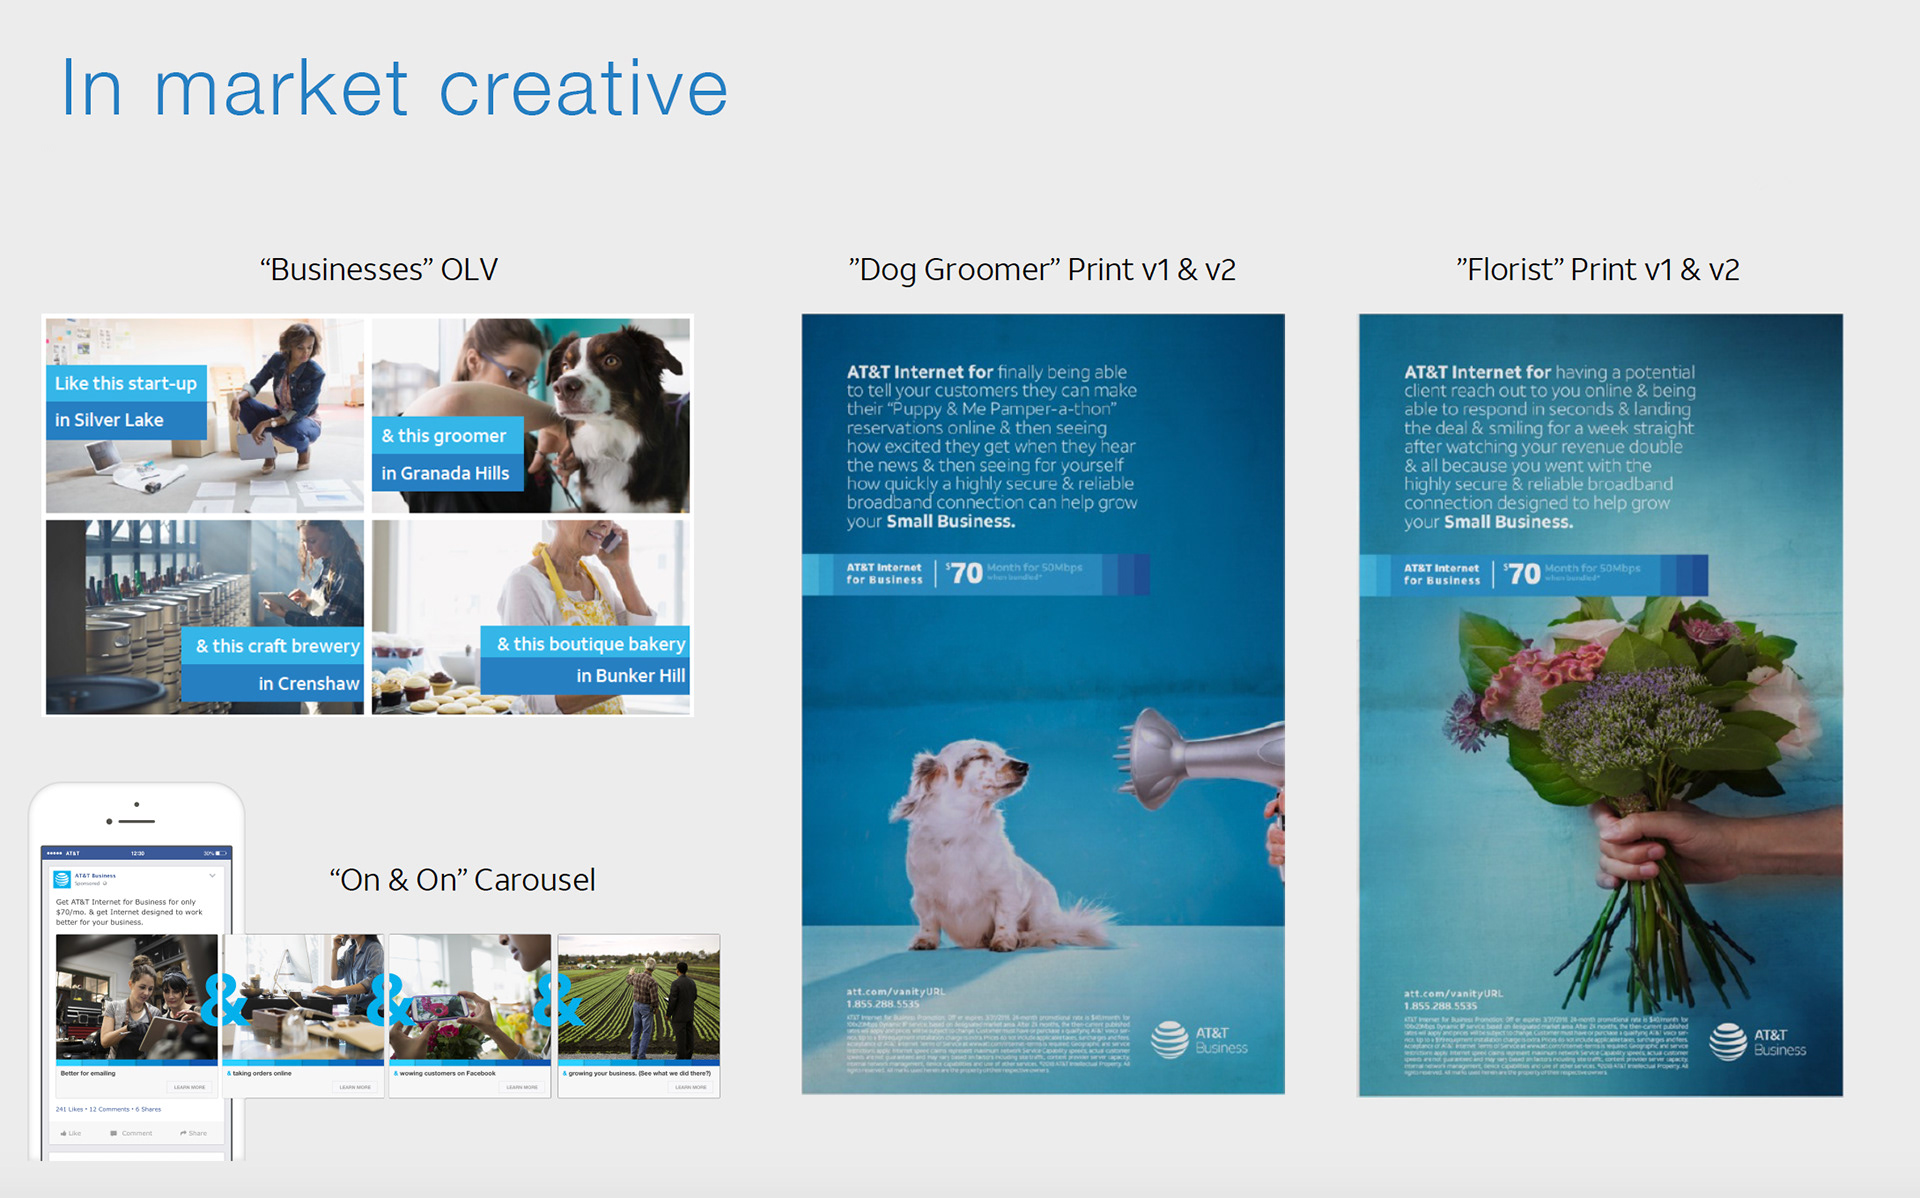Click the AT&T Business logo on Dog Groomer ad

tap(1199, 1040)
